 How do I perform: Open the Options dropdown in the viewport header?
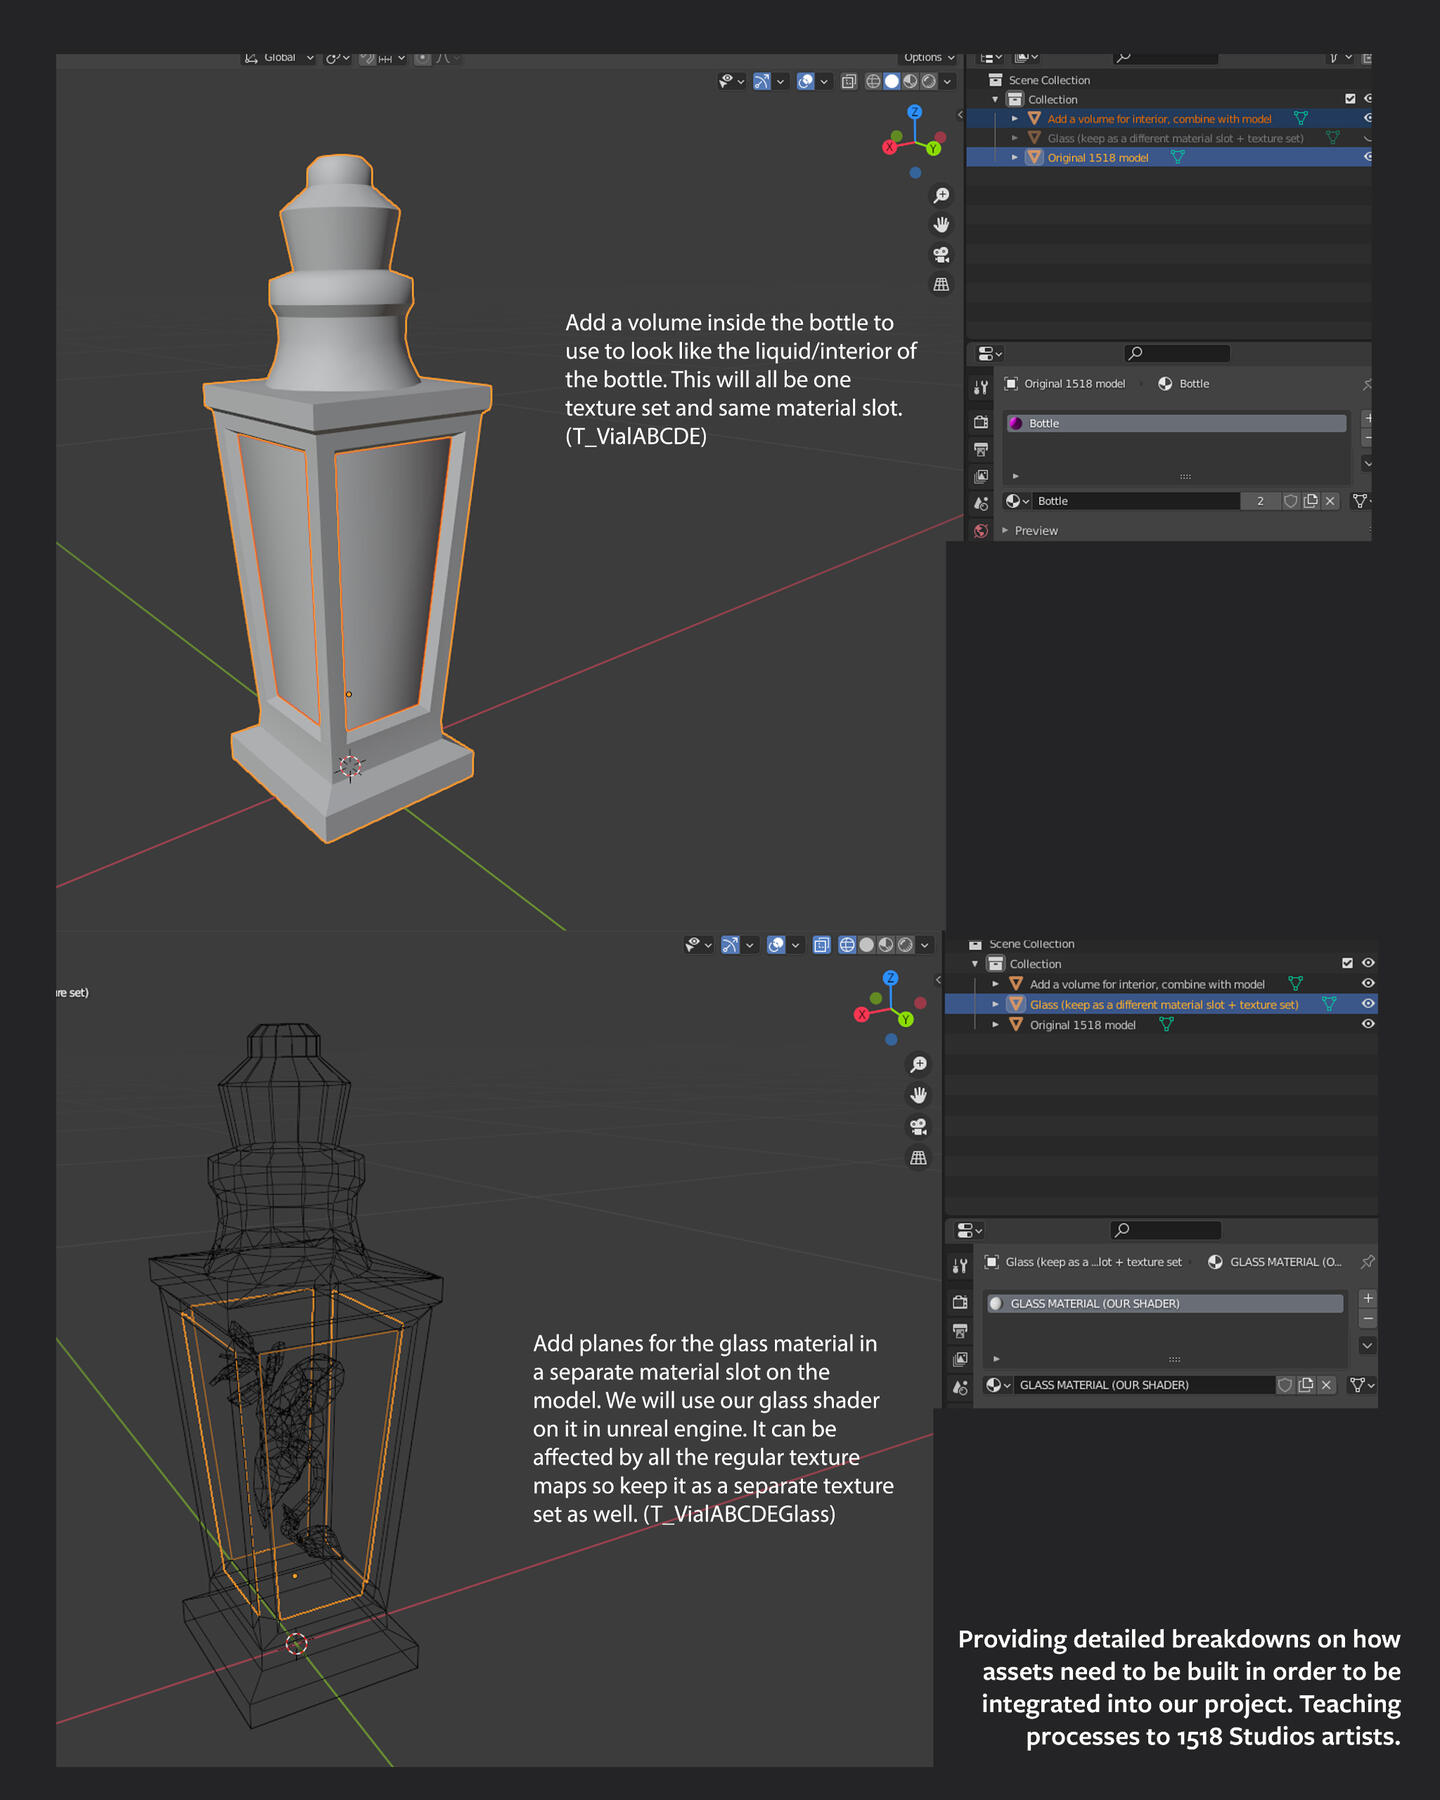coord(929,58)
